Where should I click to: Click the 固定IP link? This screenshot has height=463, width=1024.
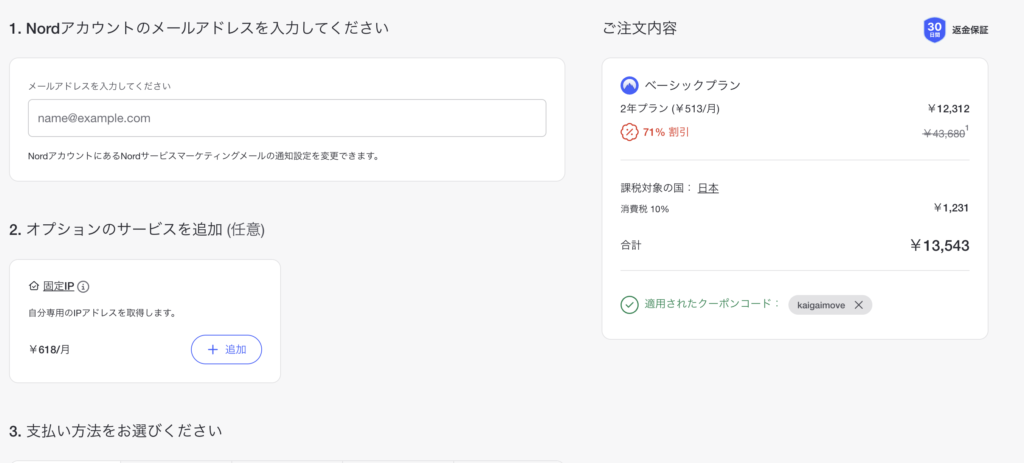[58, 286]
